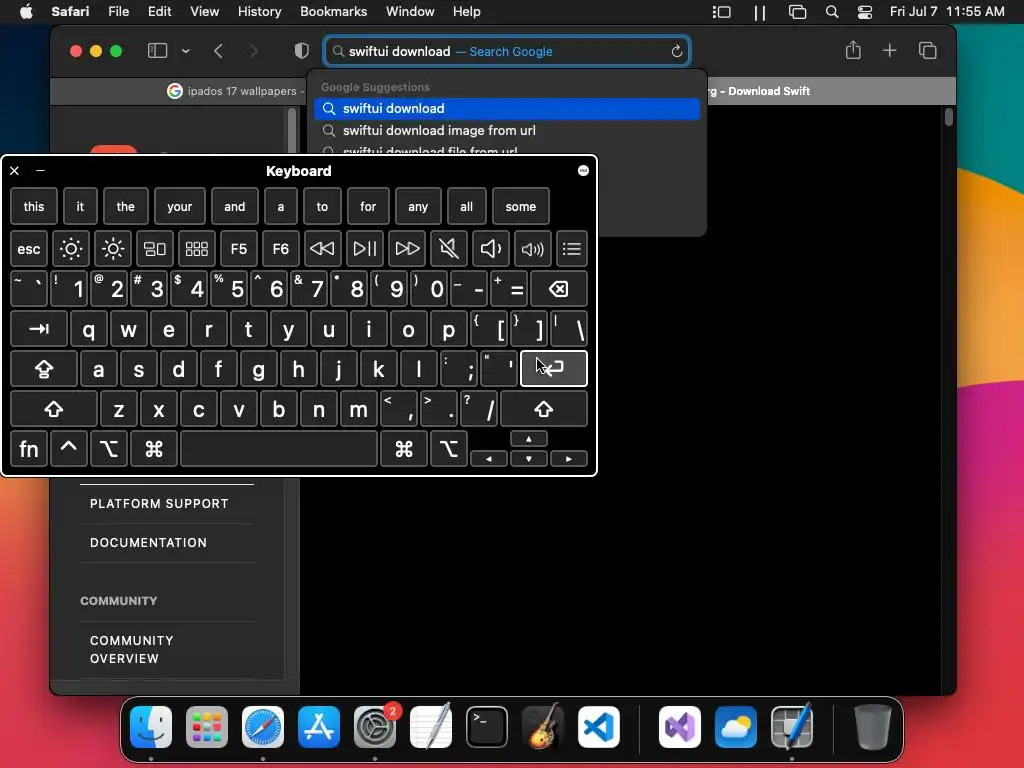Click the page vertical scrollbar
The height and width of the screenshot is (768, 1024).
click(949, 117)
